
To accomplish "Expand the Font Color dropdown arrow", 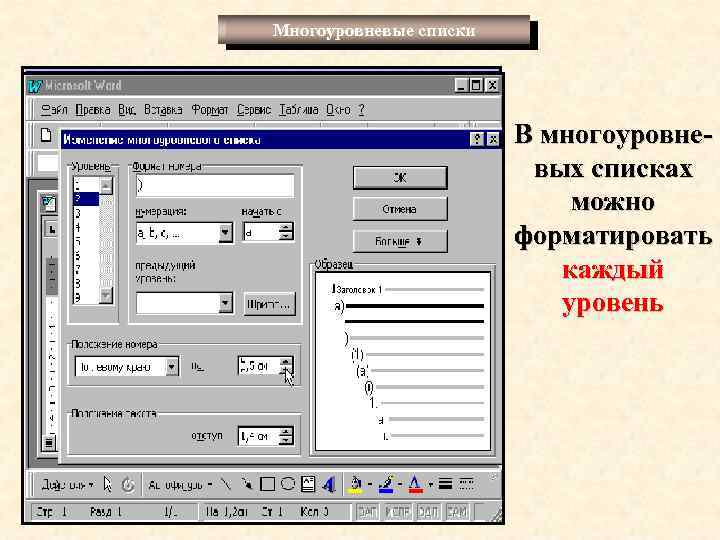I will (x=431, y=484).
